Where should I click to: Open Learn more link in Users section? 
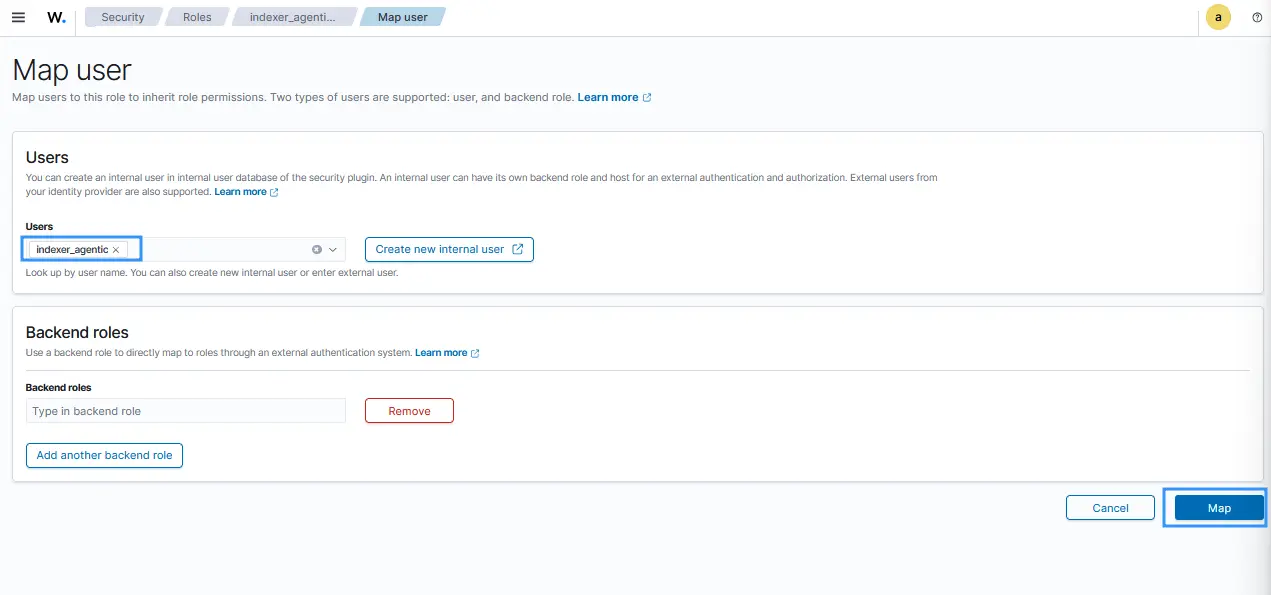tap(246, 191)
